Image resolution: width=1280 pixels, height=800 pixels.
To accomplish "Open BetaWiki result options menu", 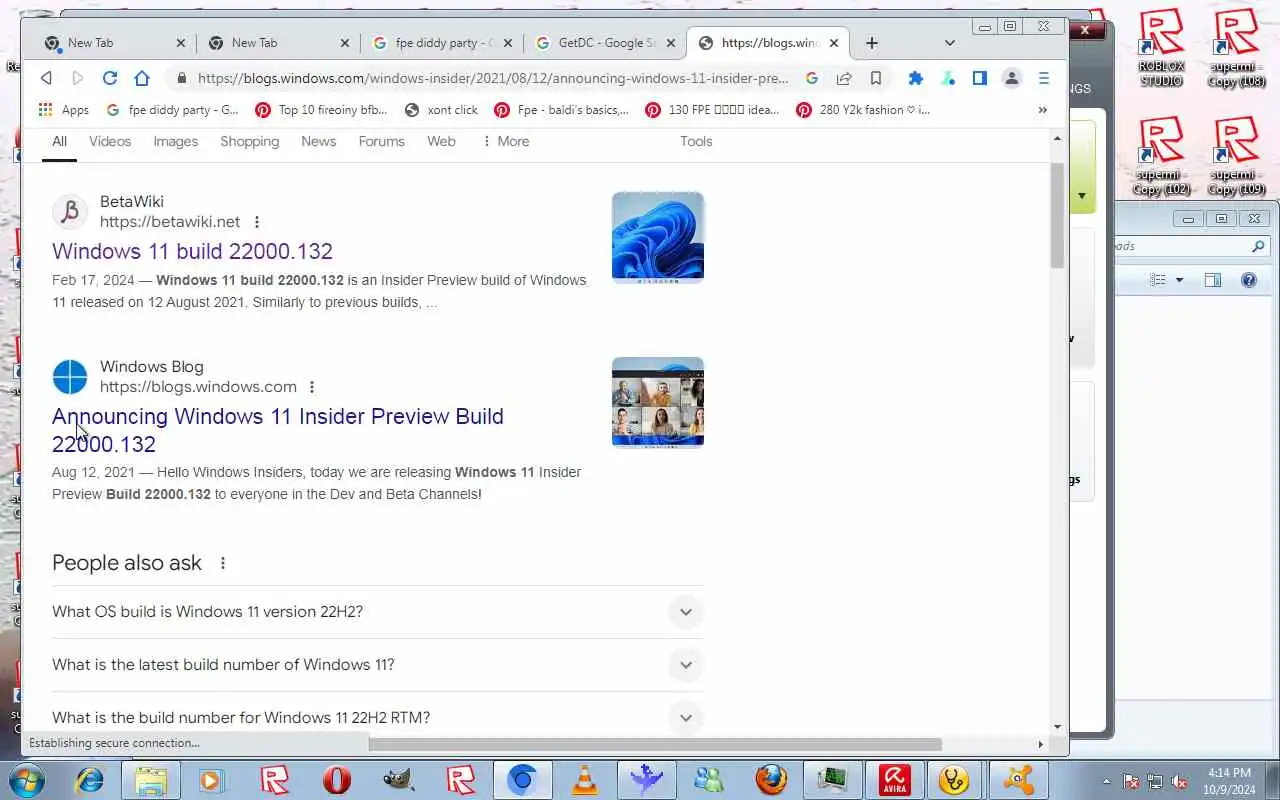I will tap(257, 222).
